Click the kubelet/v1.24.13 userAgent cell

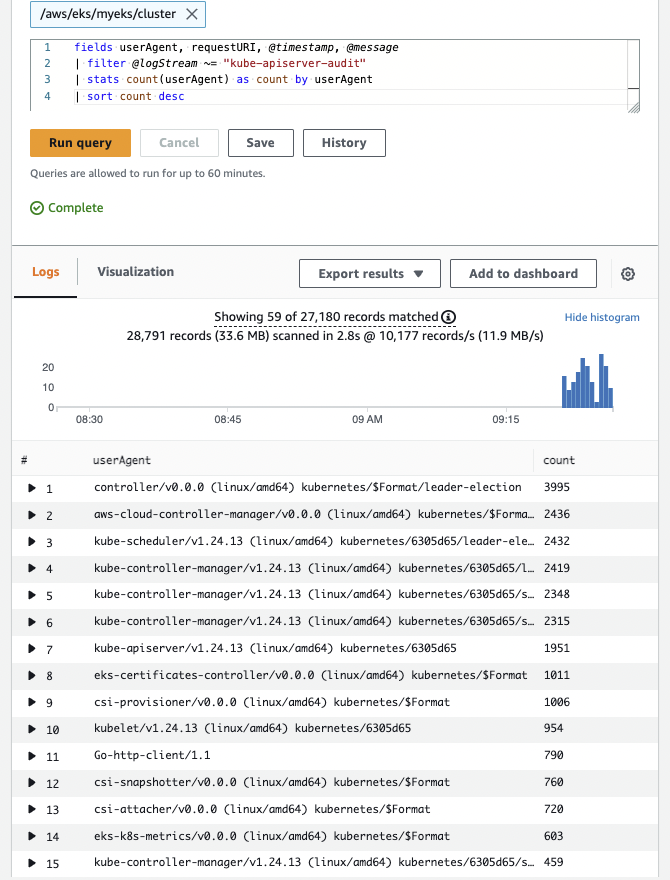coord(253,728)
